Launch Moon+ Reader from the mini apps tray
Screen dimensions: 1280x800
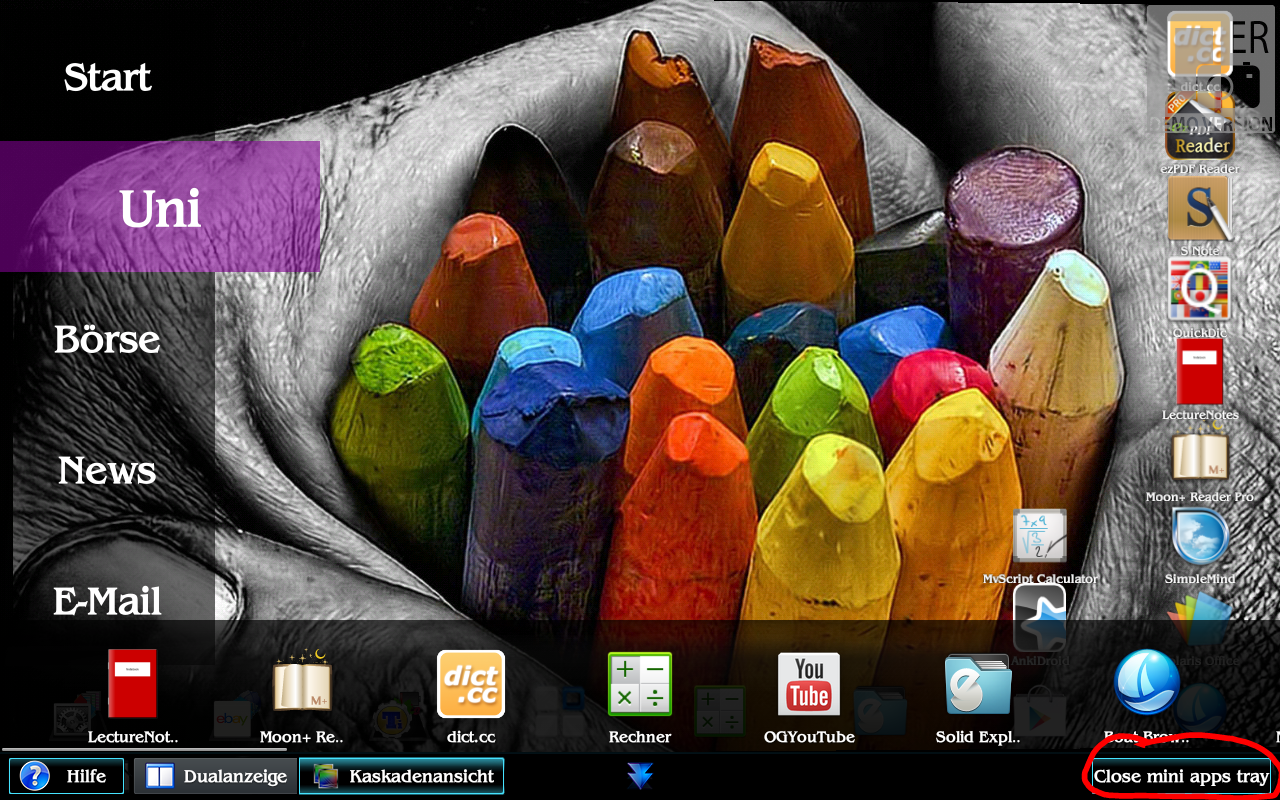(302, 684)
